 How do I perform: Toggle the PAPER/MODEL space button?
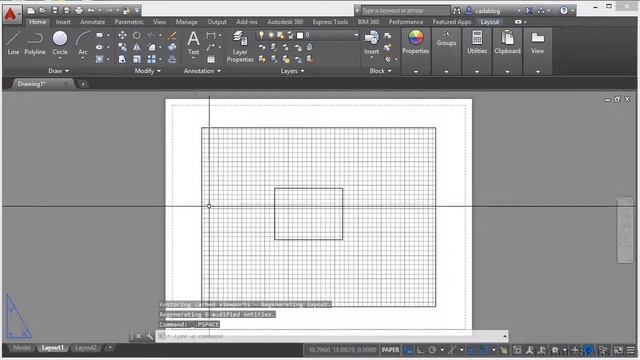[x=390, y=350]
